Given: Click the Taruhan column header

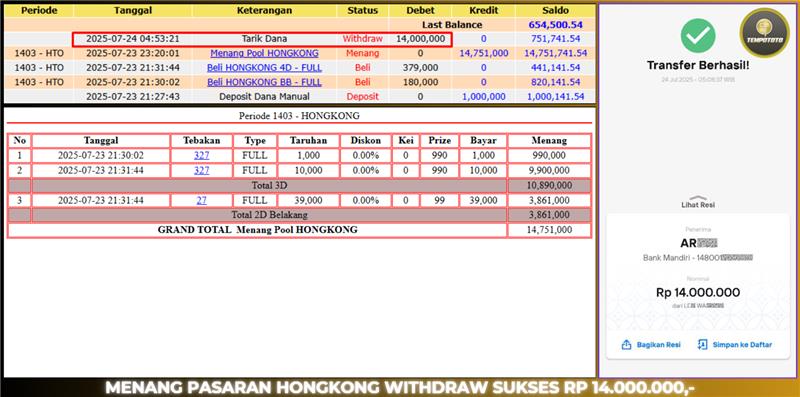Looking at the screenshot, I should [x=308, y=140].
